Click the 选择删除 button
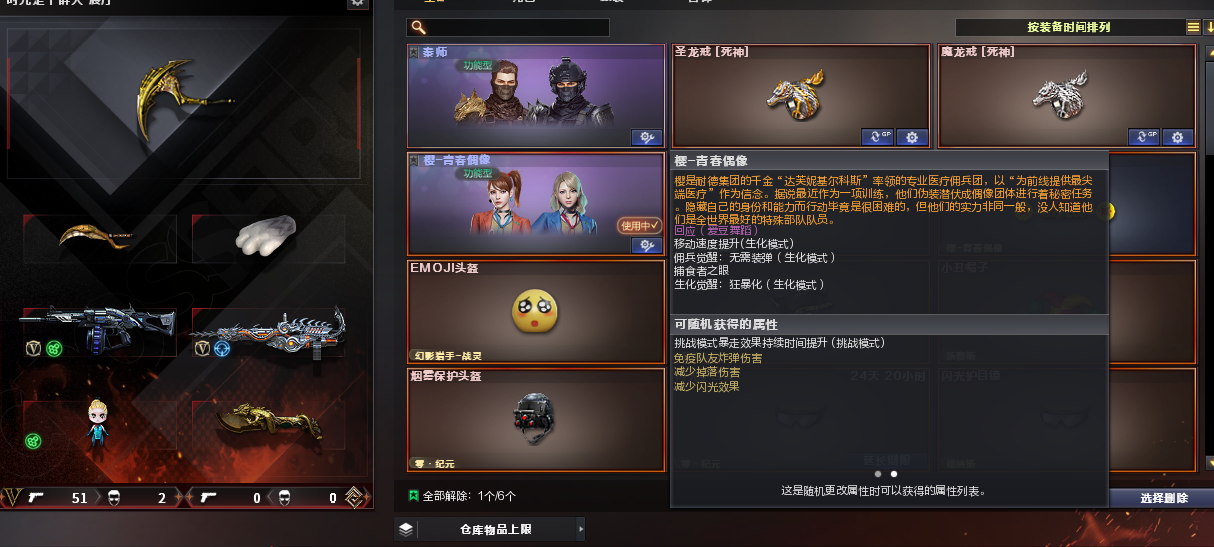This screenshot has height=547, width=1214. [x=1163, y=498]
